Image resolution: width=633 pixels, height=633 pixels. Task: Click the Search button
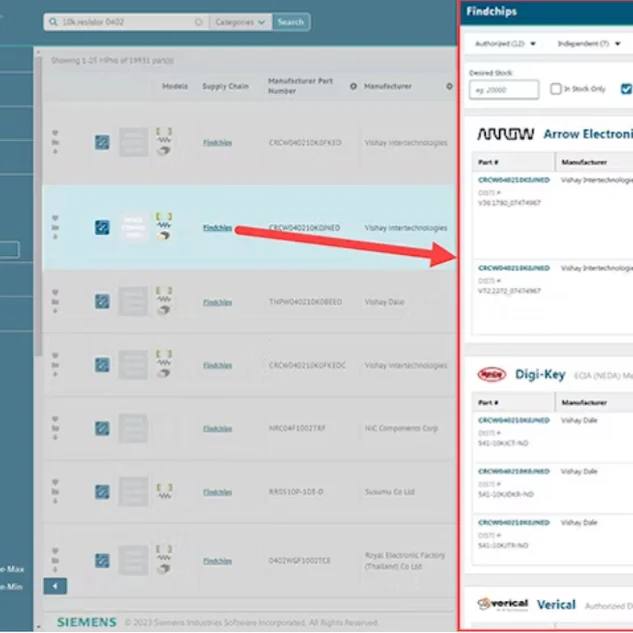291,22
